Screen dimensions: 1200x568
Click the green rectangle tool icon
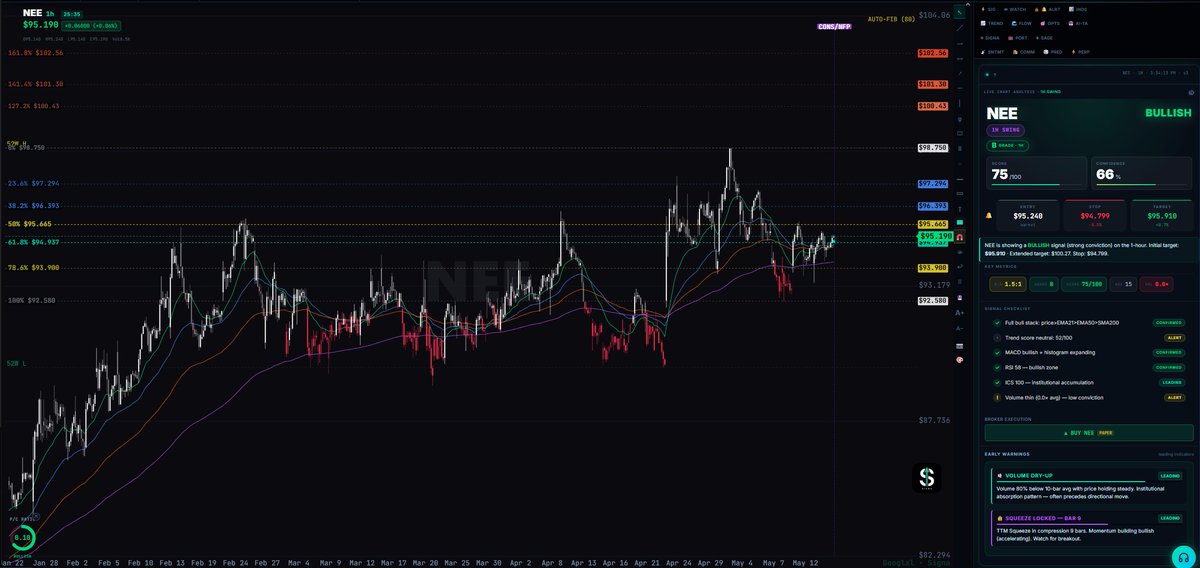pos(960,222)
